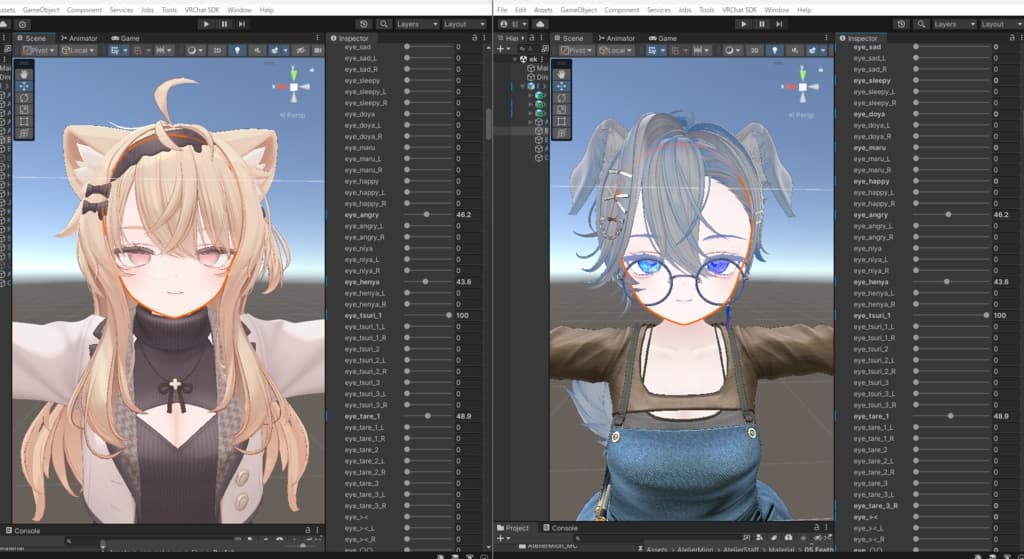Select the Rotate tool in left Scene view

(x=24, y=98)
